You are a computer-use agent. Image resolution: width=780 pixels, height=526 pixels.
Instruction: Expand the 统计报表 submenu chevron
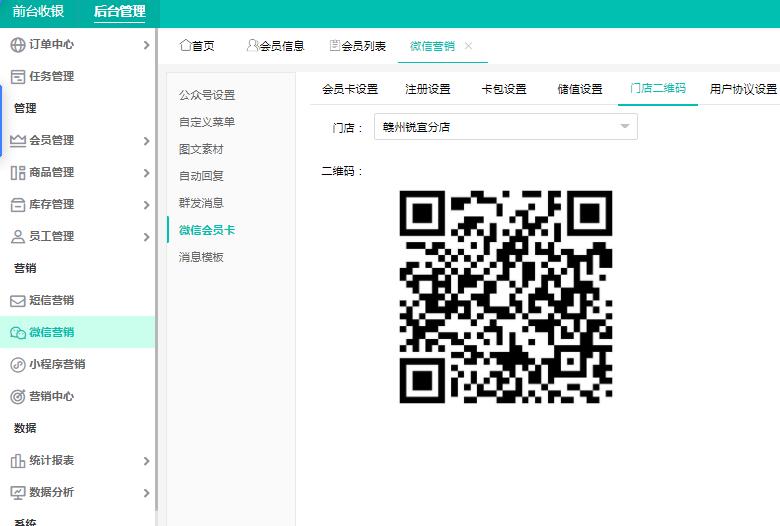146,461
